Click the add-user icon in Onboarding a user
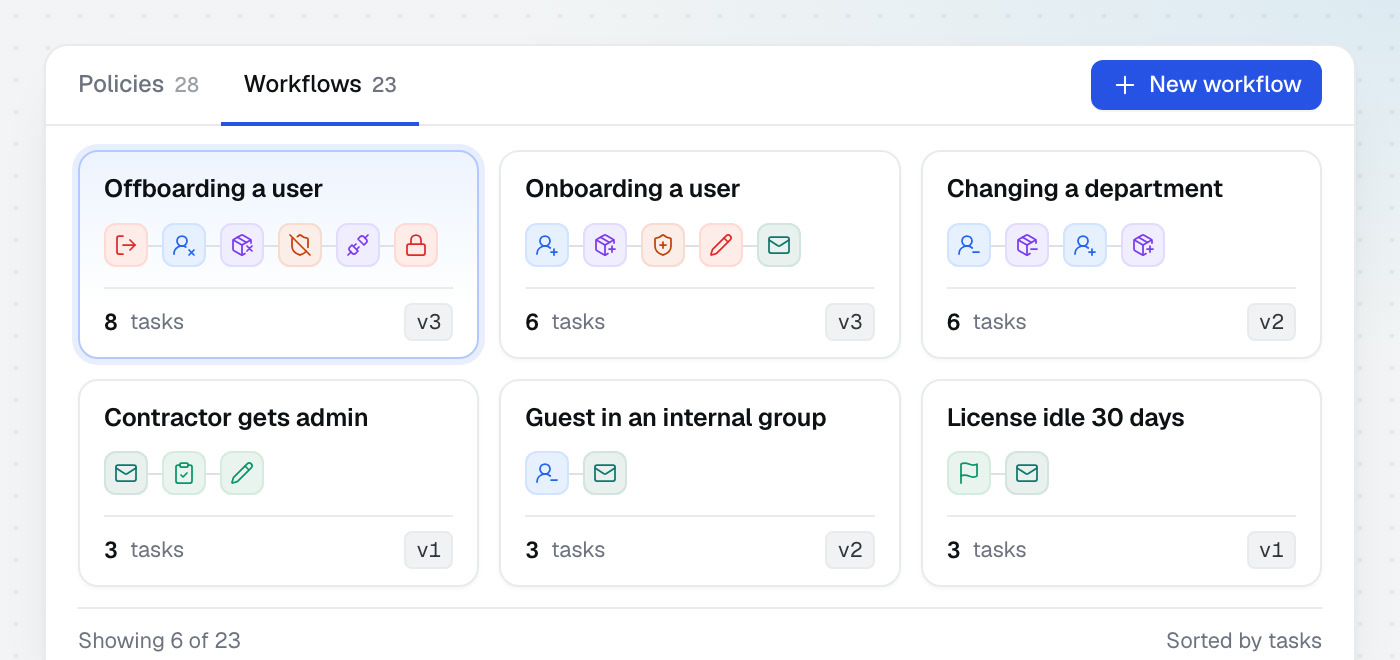 tap(547, 245)
